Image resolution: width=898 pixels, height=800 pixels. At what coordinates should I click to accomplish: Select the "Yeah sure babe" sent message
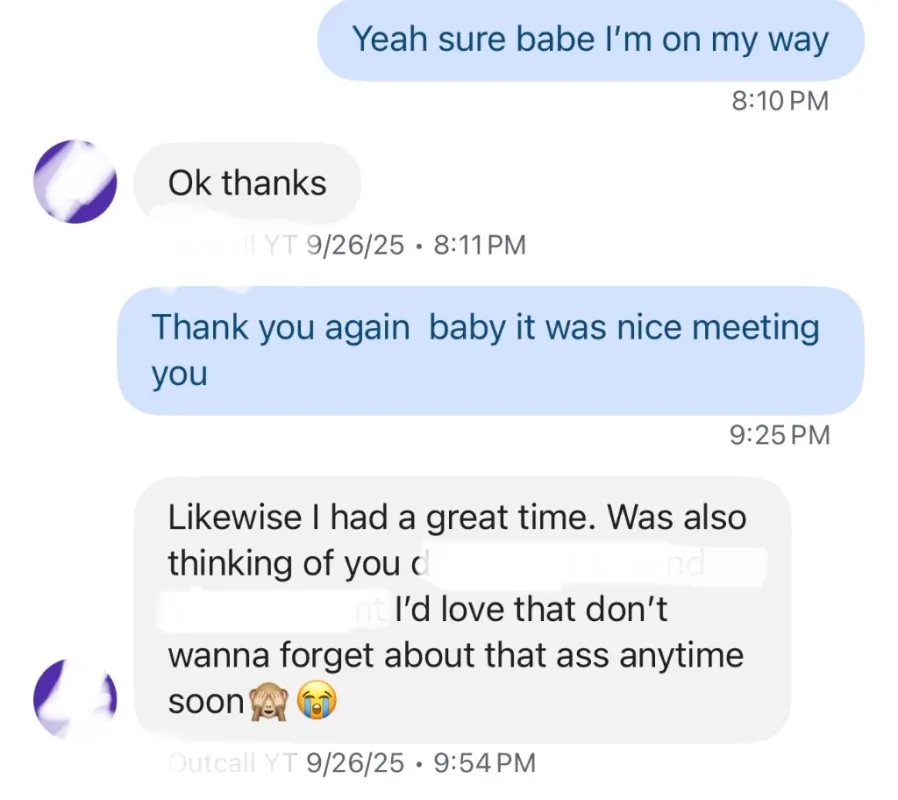[590, 41]
